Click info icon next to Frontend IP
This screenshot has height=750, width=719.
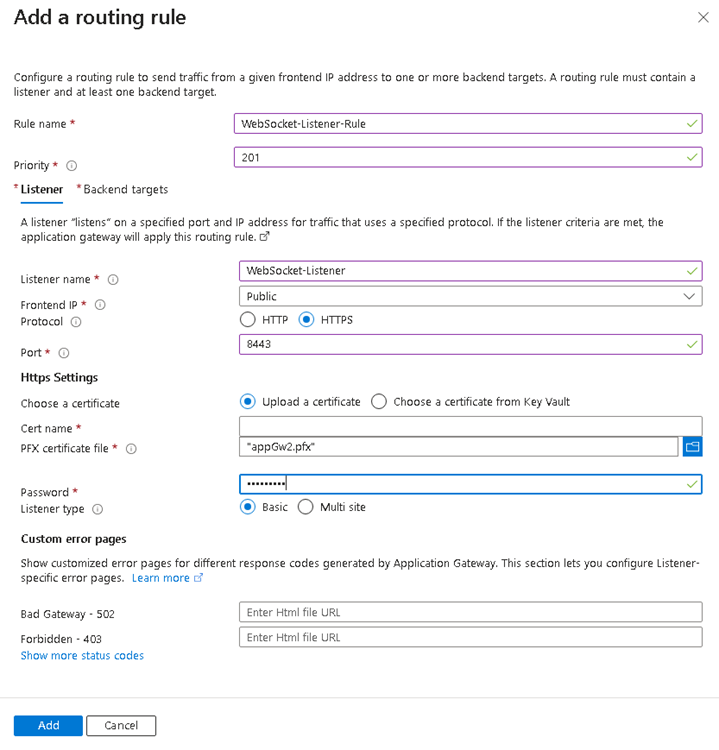pyautogui.click(x=100, y=305)
